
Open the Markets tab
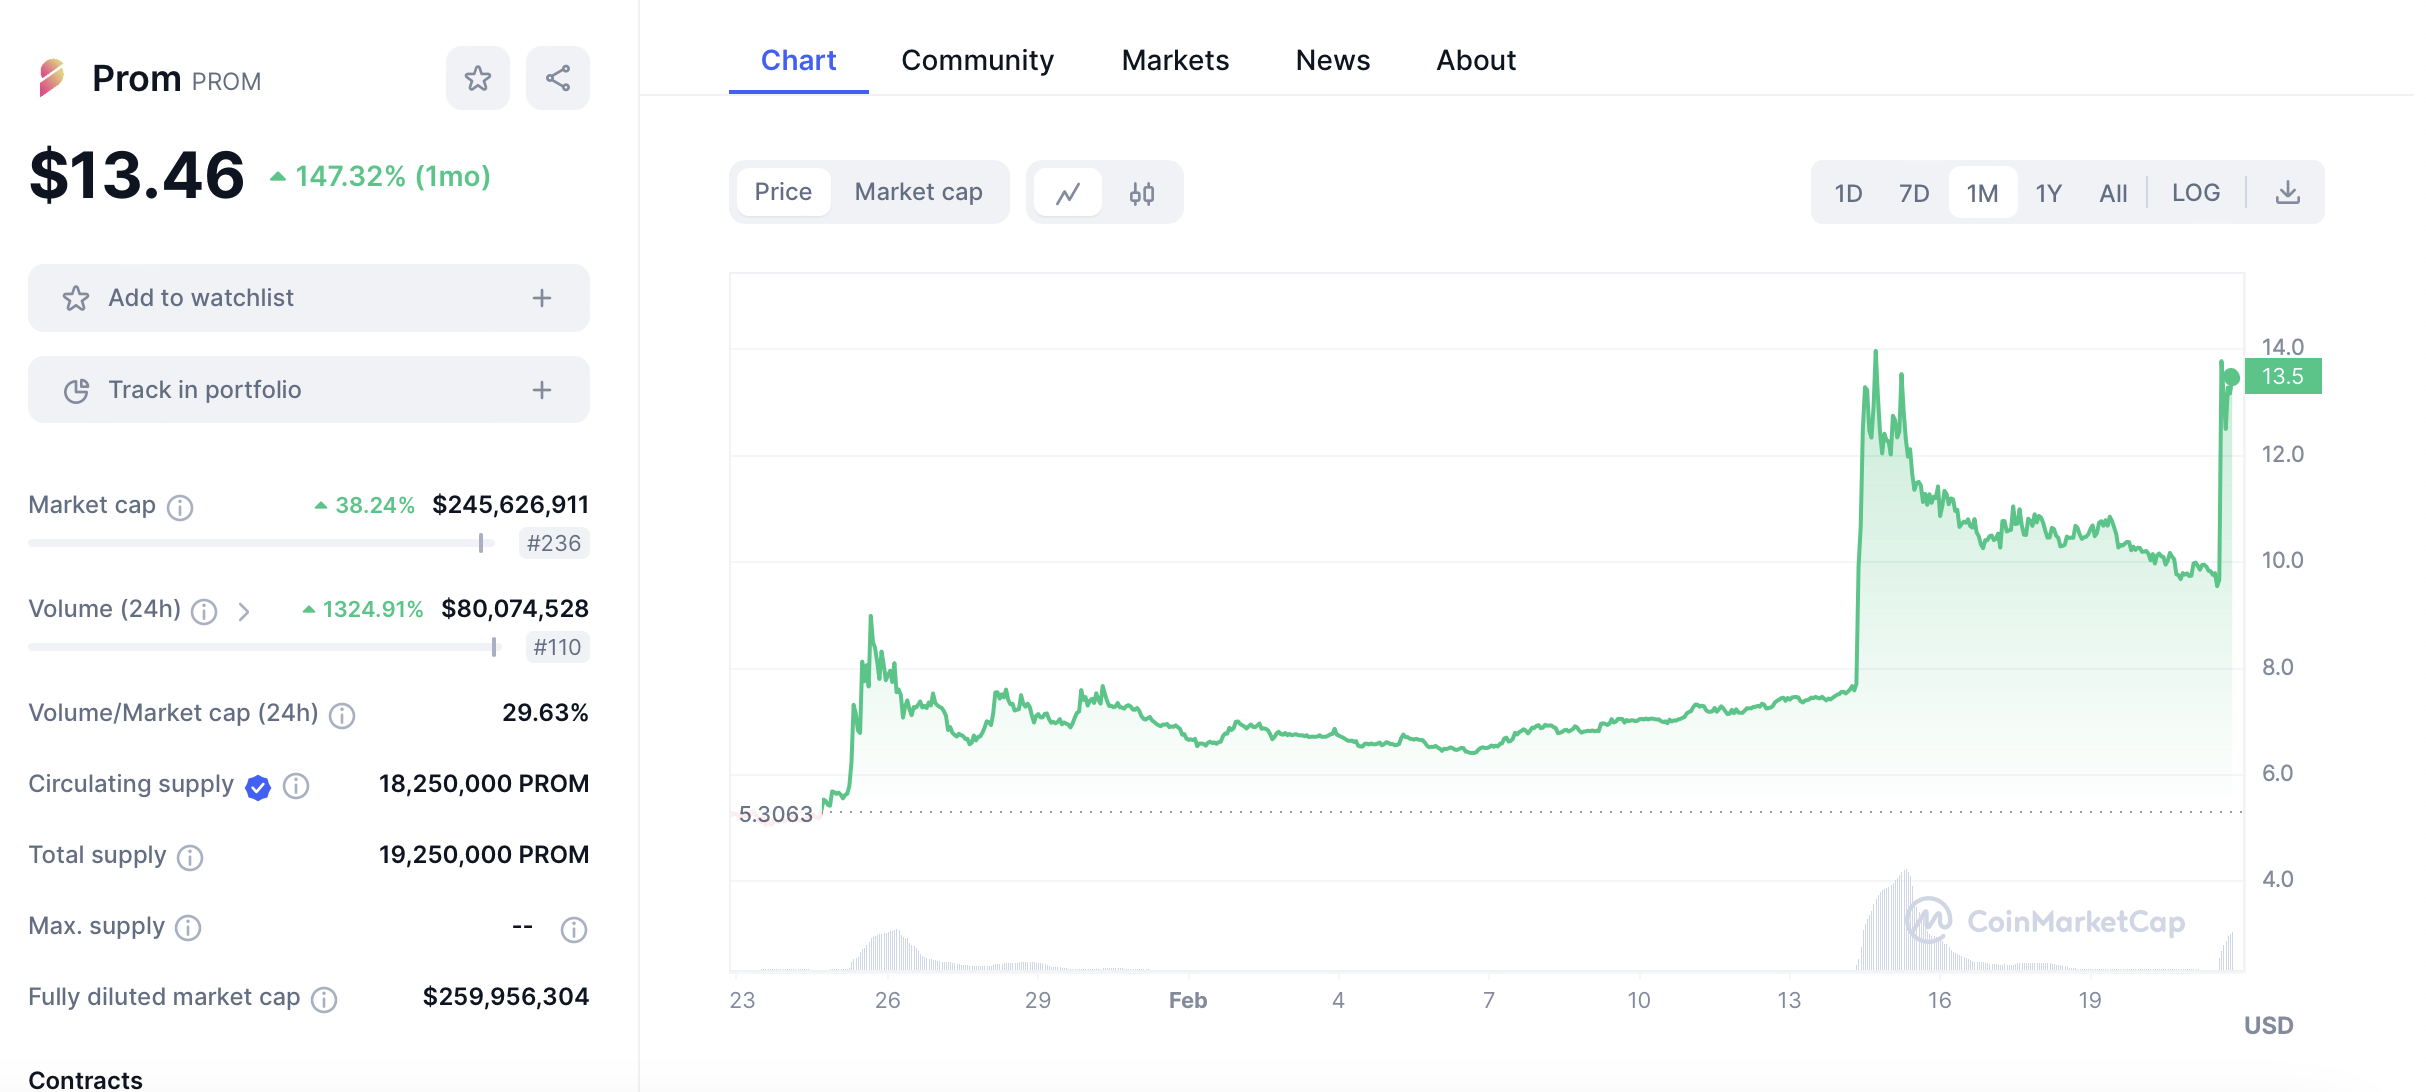(1175, 60)
